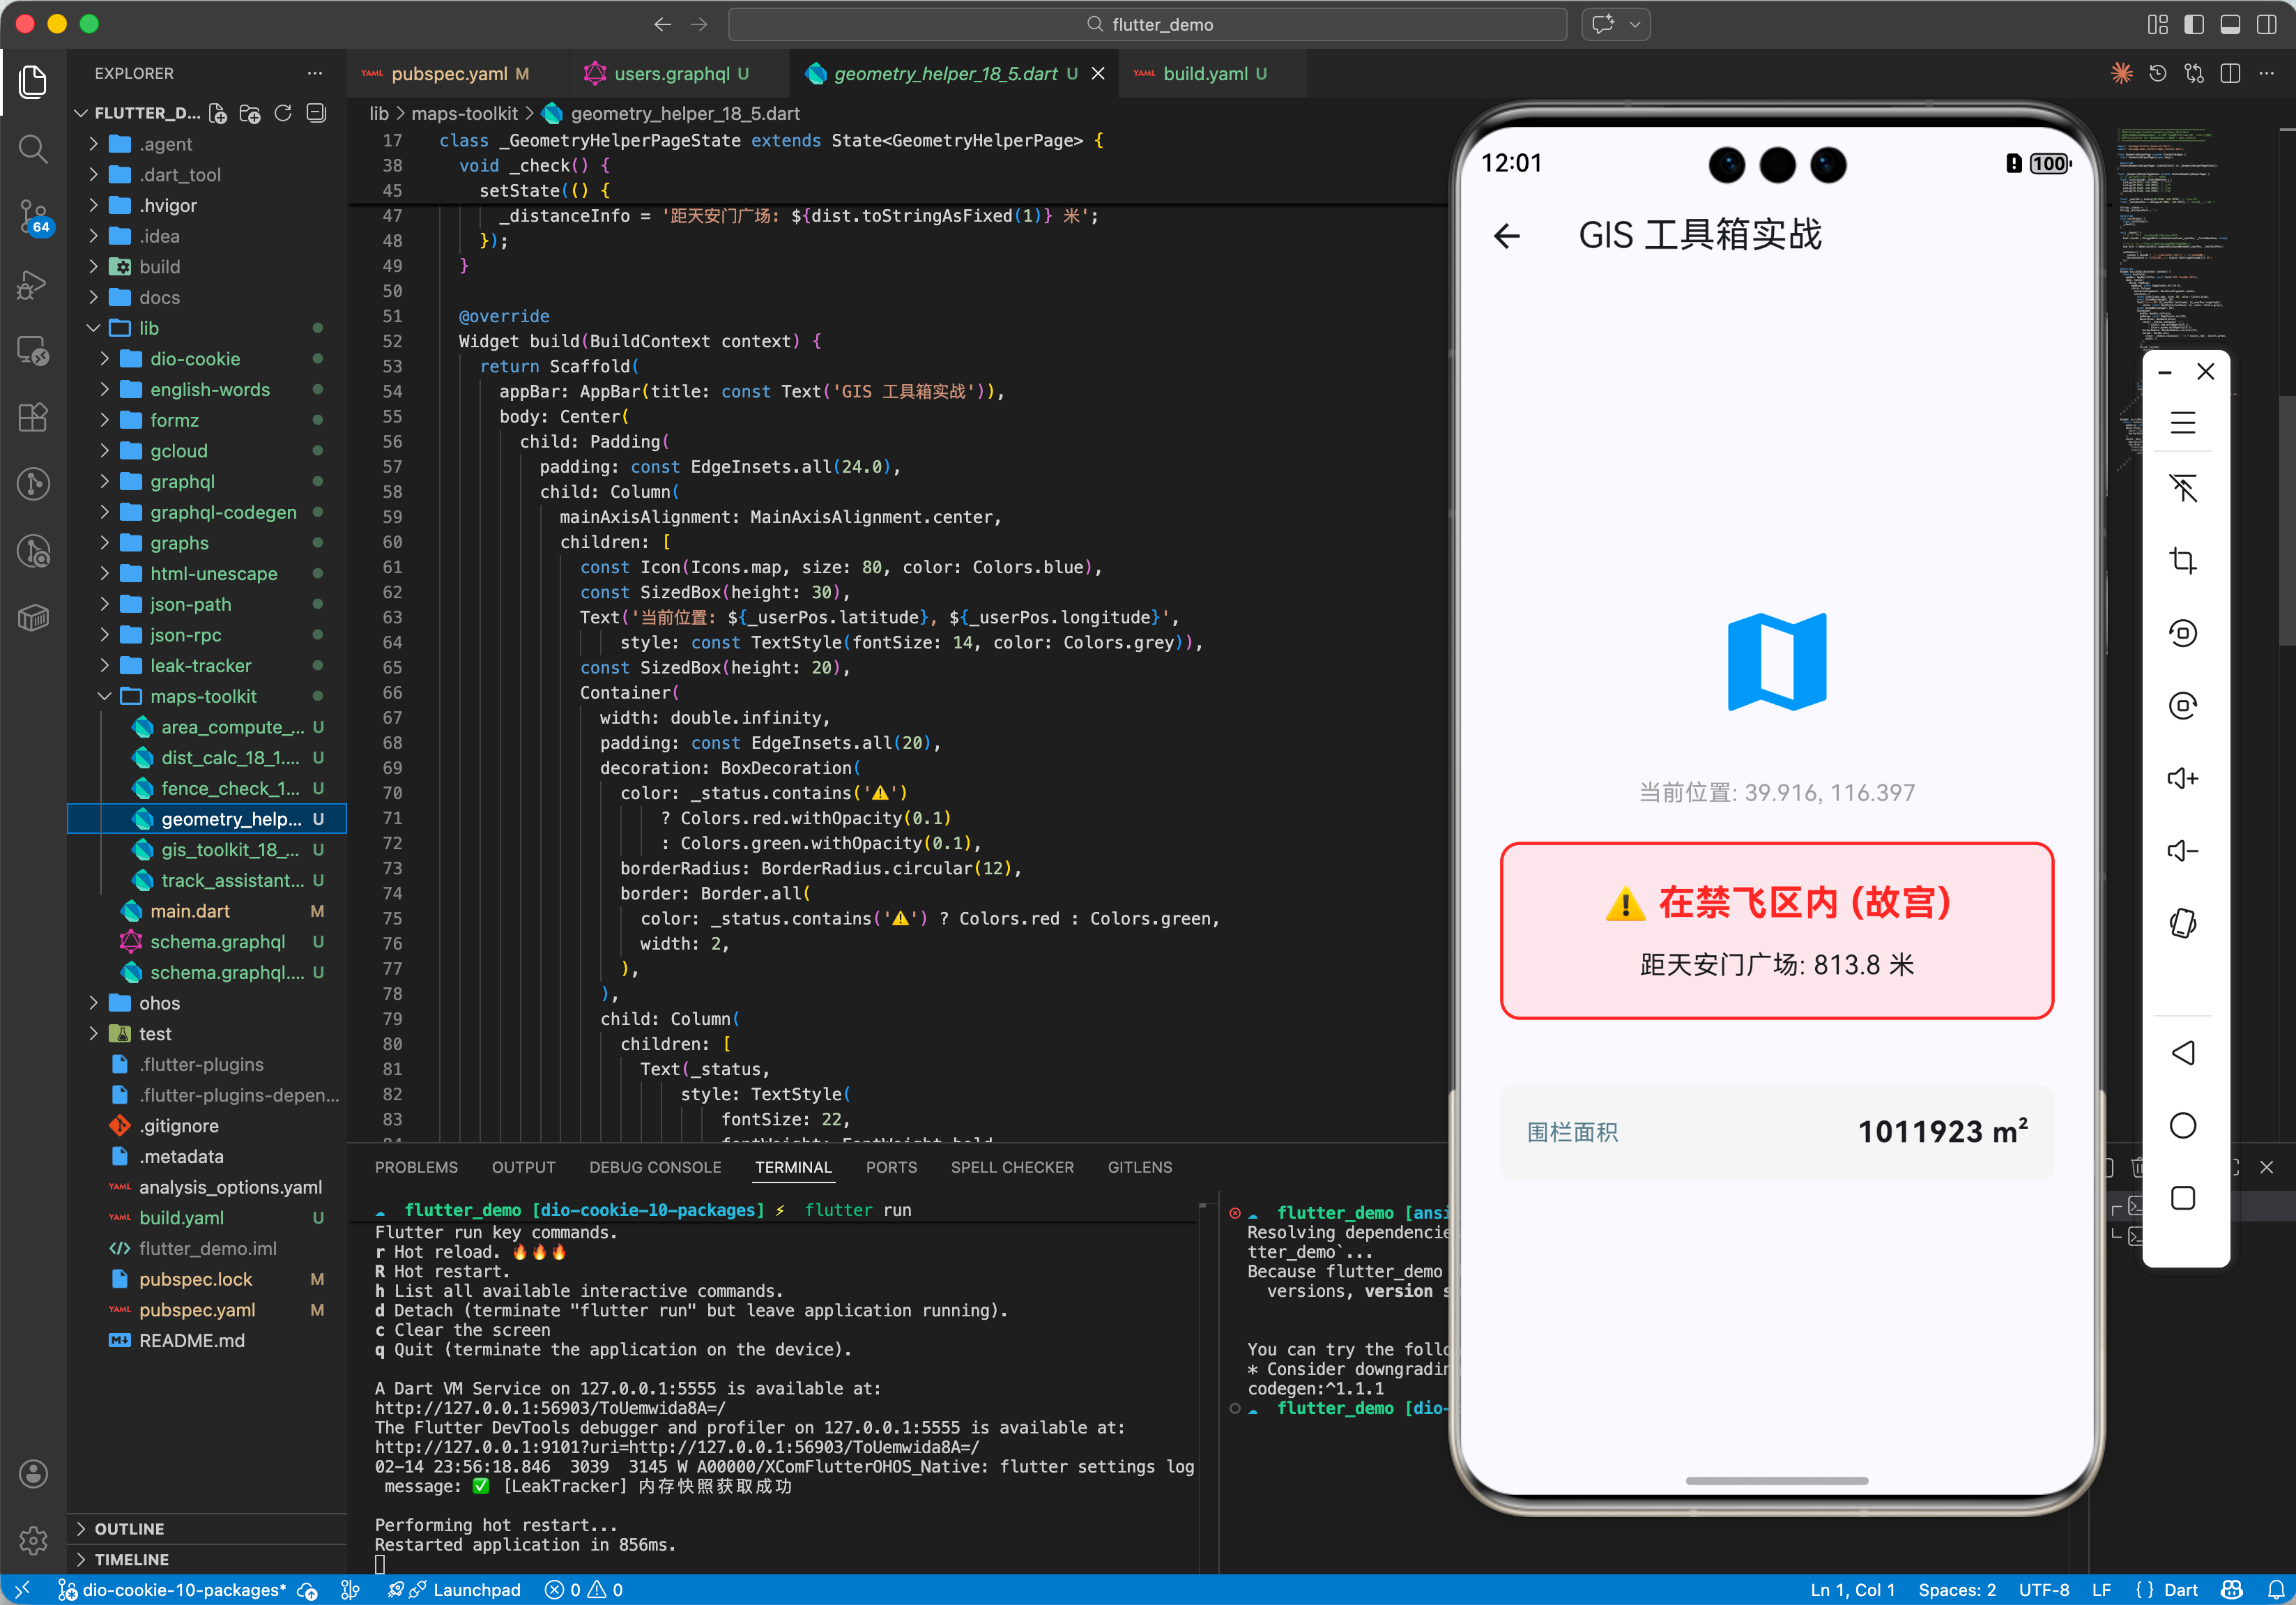Click dio-cookie-10-packages branch in status bar
This screenshot has height=1605, width=2296.
184,1589
